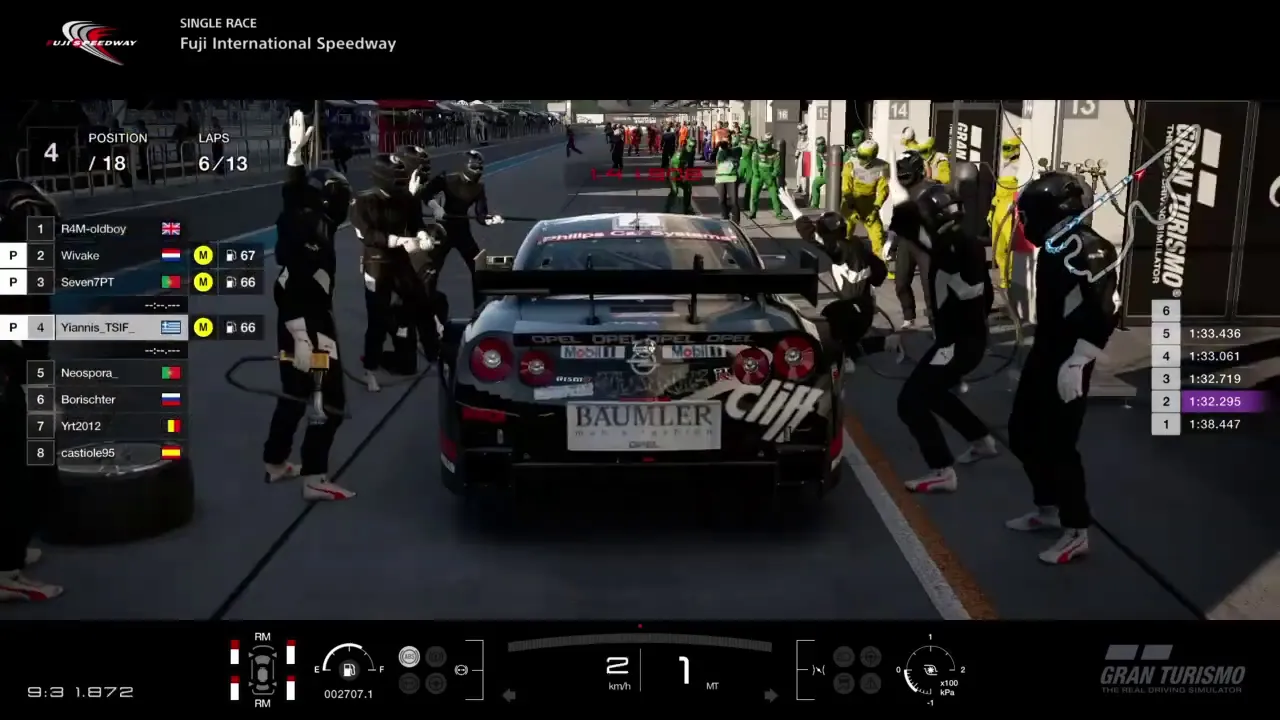
Task: Click the empty lap 6 row number
Action: coord(1166,311)
